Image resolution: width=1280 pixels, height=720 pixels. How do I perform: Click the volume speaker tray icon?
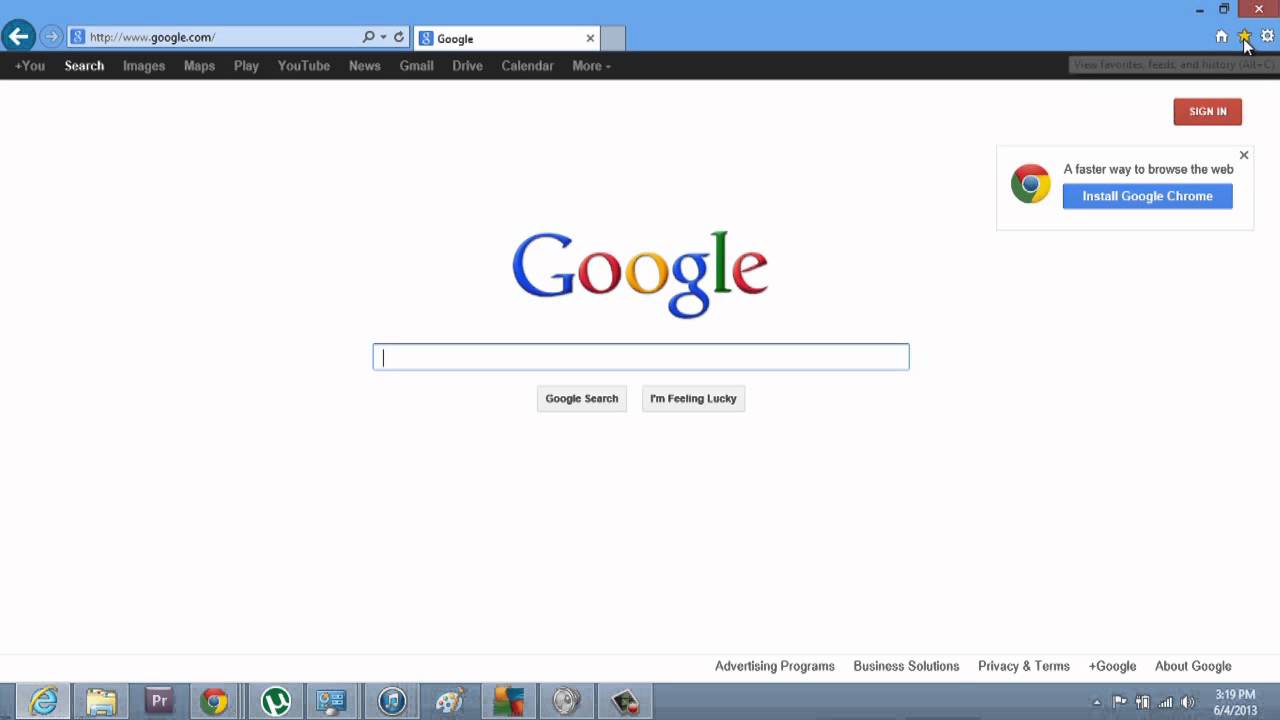tap(1188, 702)
